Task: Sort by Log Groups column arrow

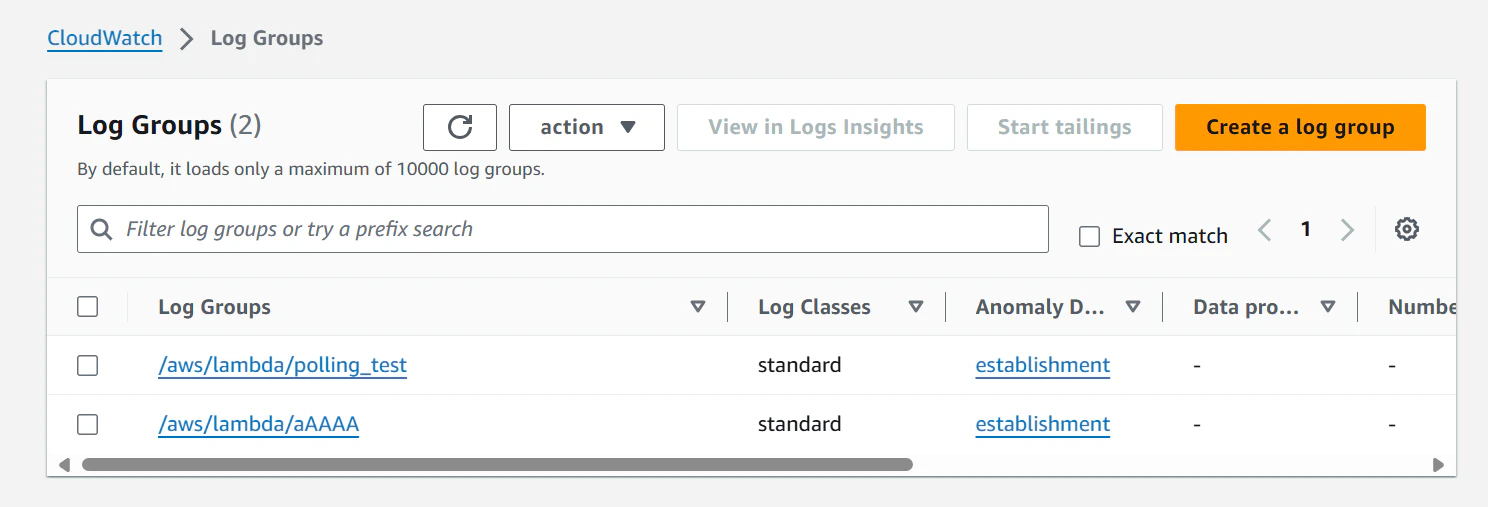Action: [698, 307]
